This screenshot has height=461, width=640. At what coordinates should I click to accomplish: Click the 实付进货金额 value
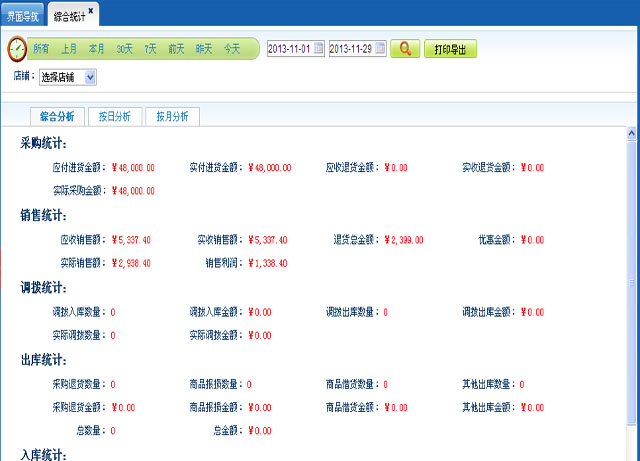pyautogui.click(x=269, y=168)
